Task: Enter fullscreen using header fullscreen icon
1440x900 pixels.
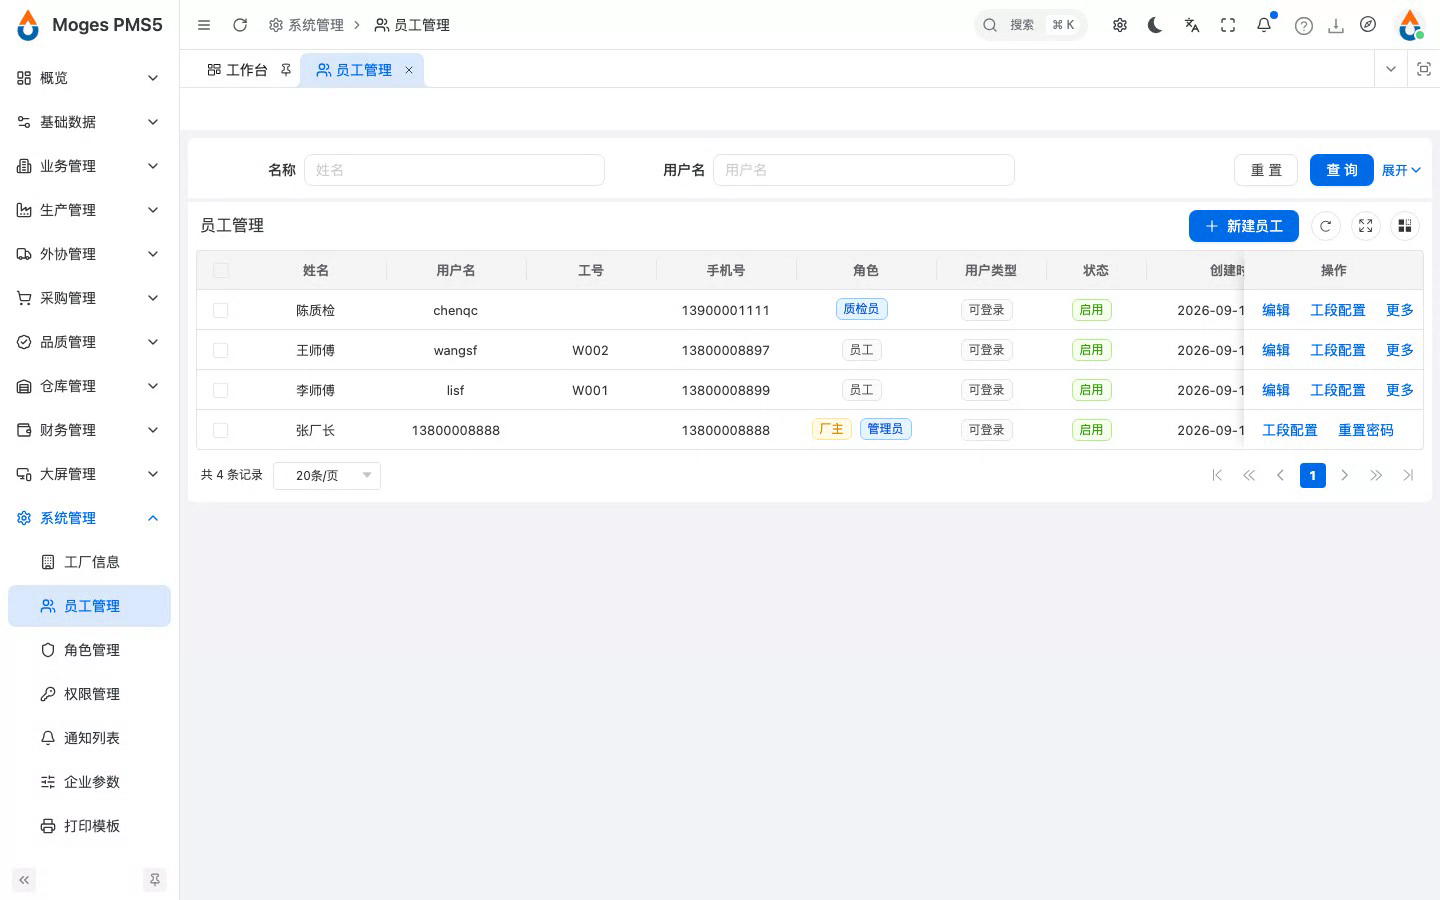Action: [x=1228, y=25]
